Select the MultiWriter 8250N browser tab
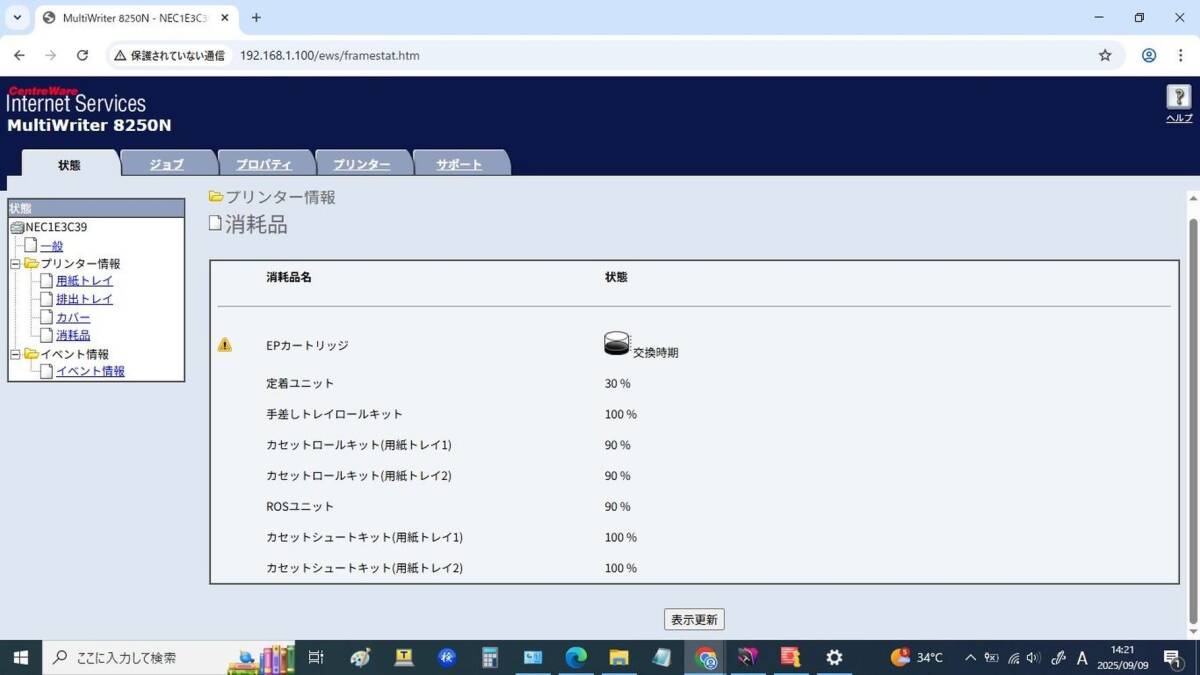Image resolution: width=1200 pixels, height=675 pixels. pos(137,18)
